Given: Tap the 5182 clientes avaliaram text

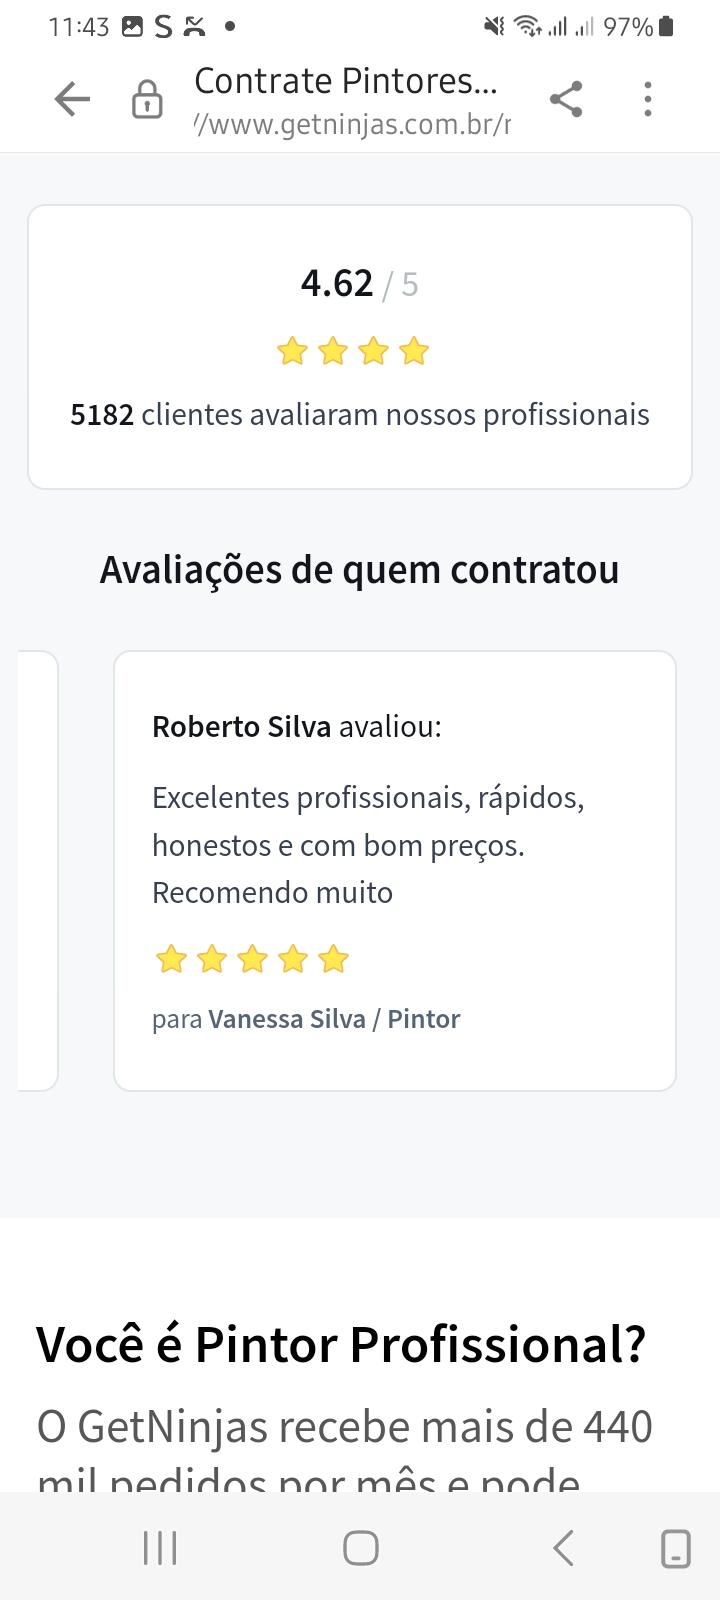Looking at the screenshot, I should click(x=360, y=415).
